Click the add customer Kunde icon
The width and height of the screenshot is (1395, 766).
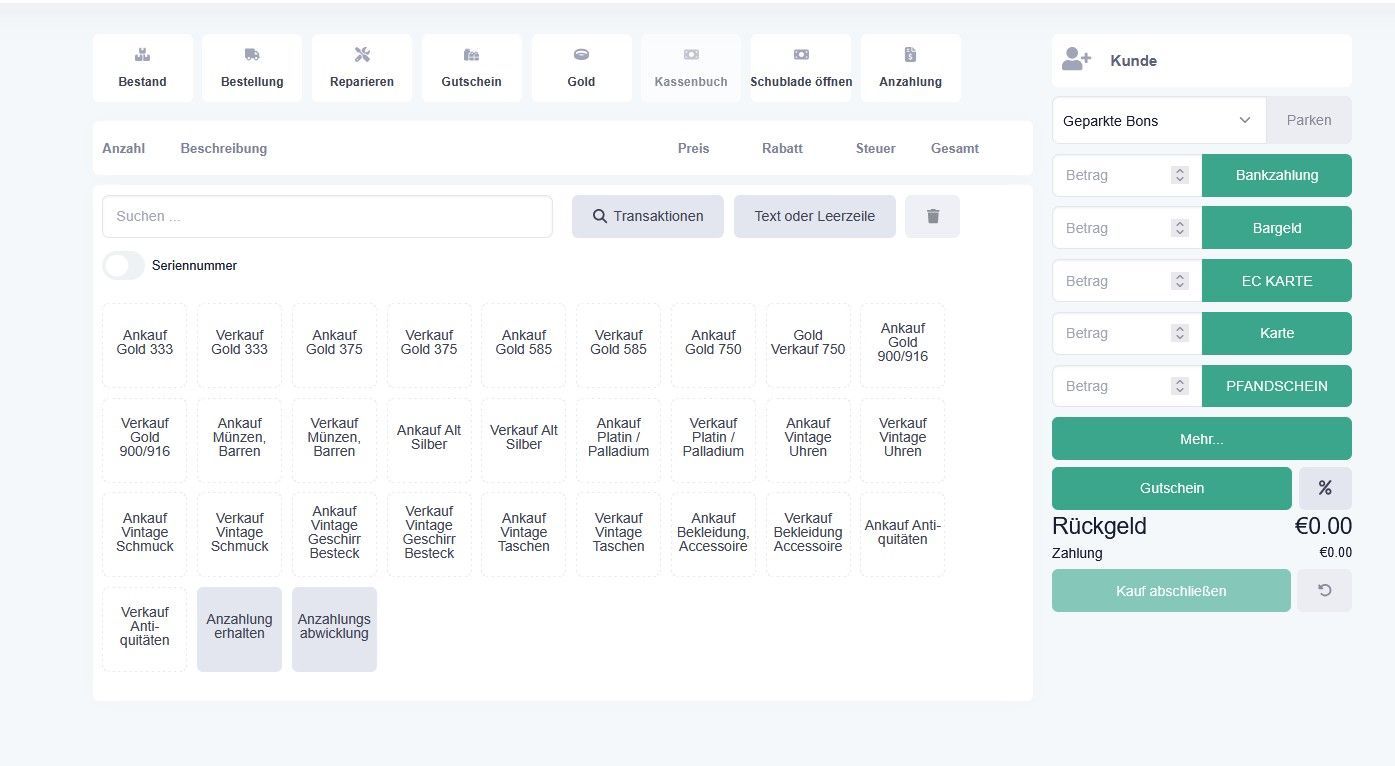[1076, 60]
